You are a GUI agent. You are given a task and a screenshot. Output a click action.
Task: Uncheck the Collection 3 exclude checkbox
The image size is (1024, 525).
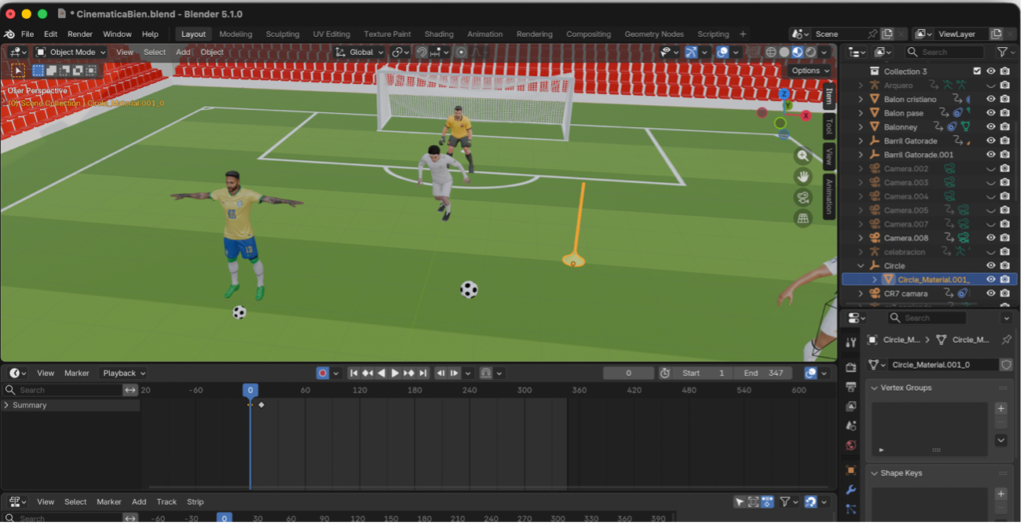pyautogui.click(x=978, y=71)
